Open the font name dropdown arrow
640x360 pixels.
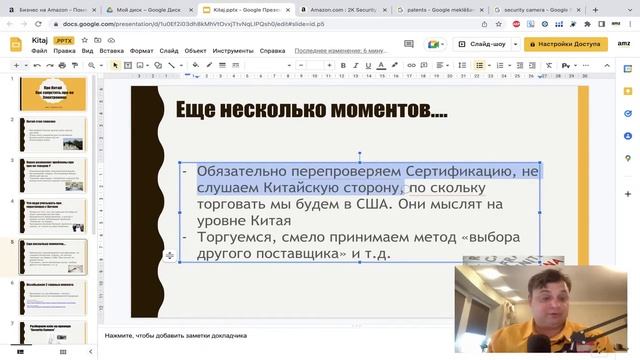click(289, 65)
